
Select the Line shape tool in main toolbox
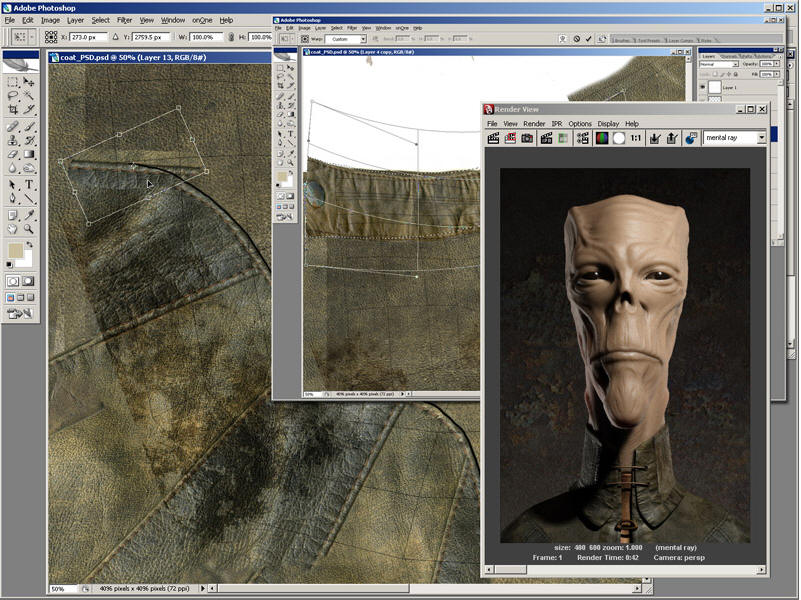(x=29, y=198)
